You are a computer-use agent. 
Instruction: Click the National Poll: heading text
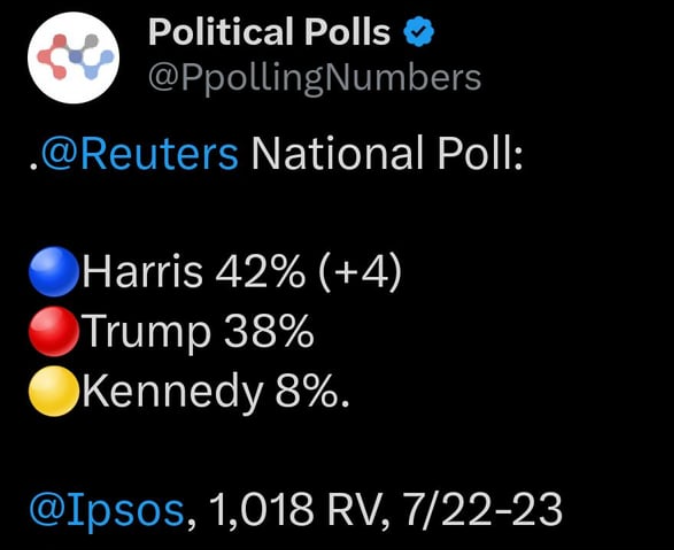(387, 153)
